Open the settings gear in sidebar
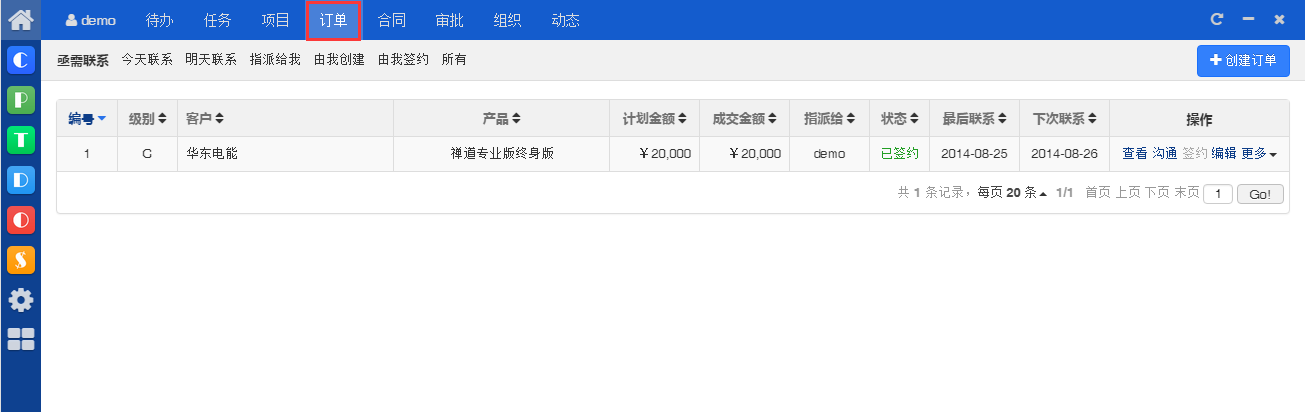Image resolution: width=1305 pixels, height=412 pixels. [x=21, y=299]
